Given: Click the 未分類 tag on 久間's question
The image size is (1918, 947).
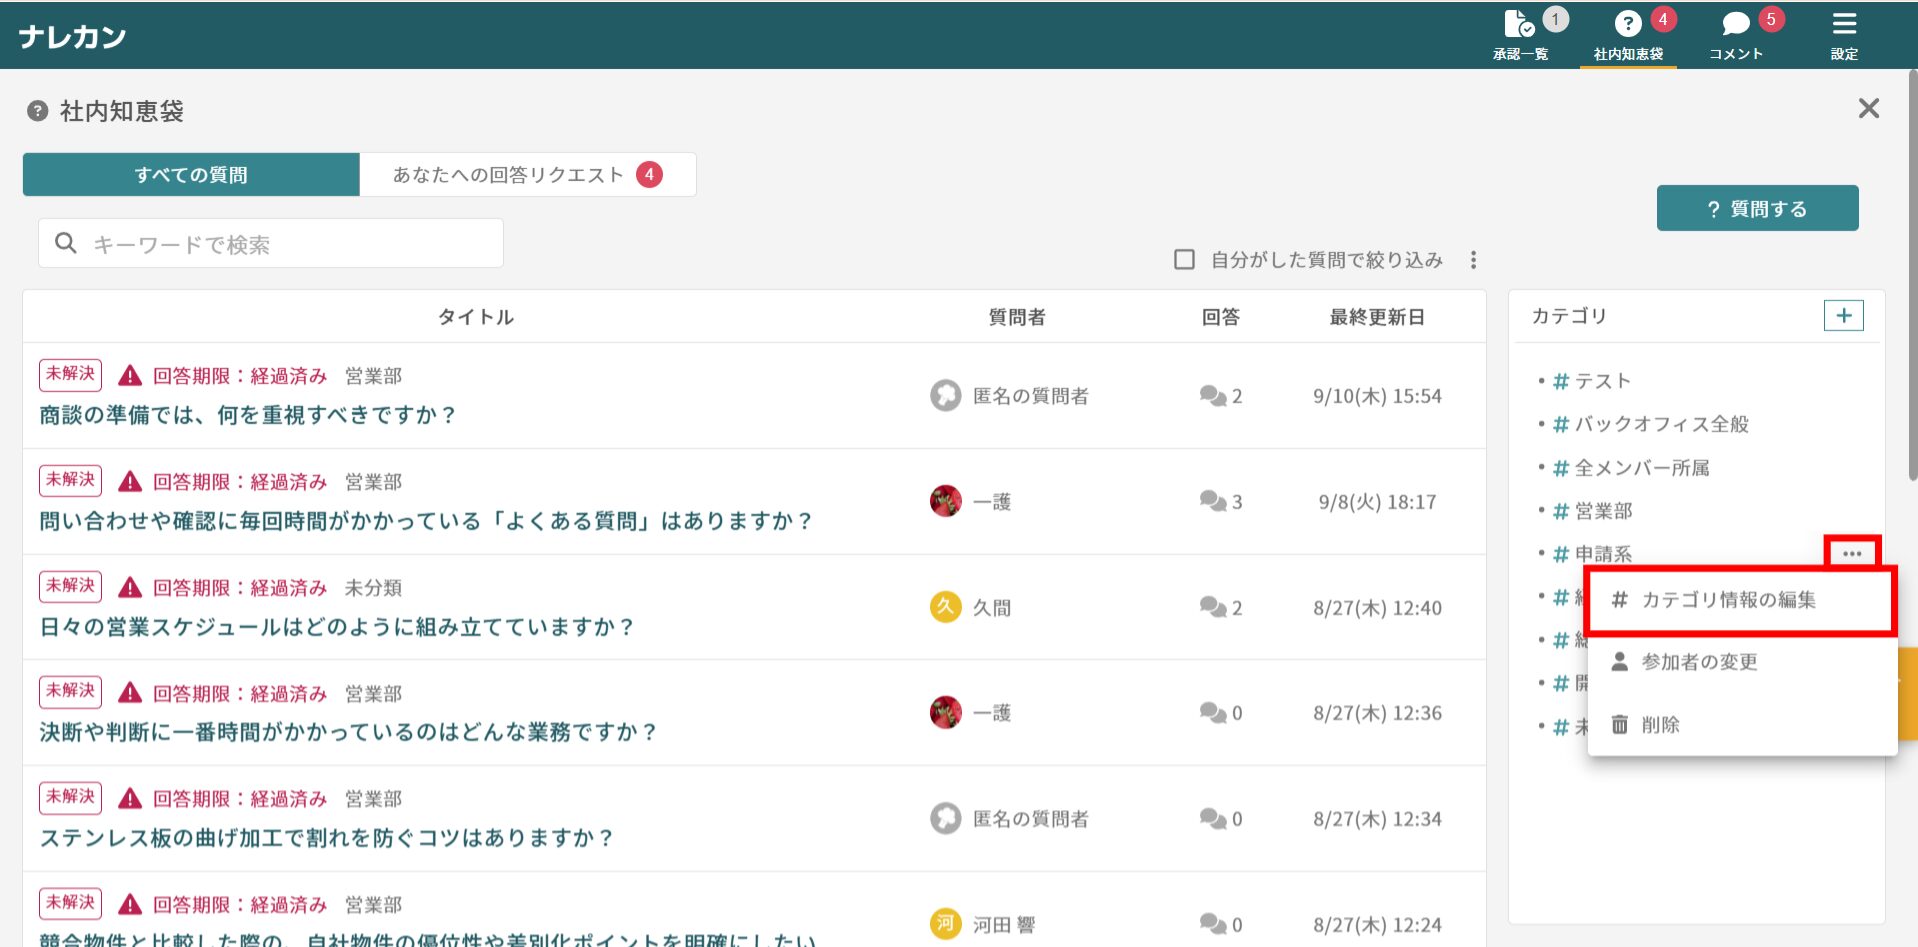Looking at the screenshot, I should (x=373, y=588).
